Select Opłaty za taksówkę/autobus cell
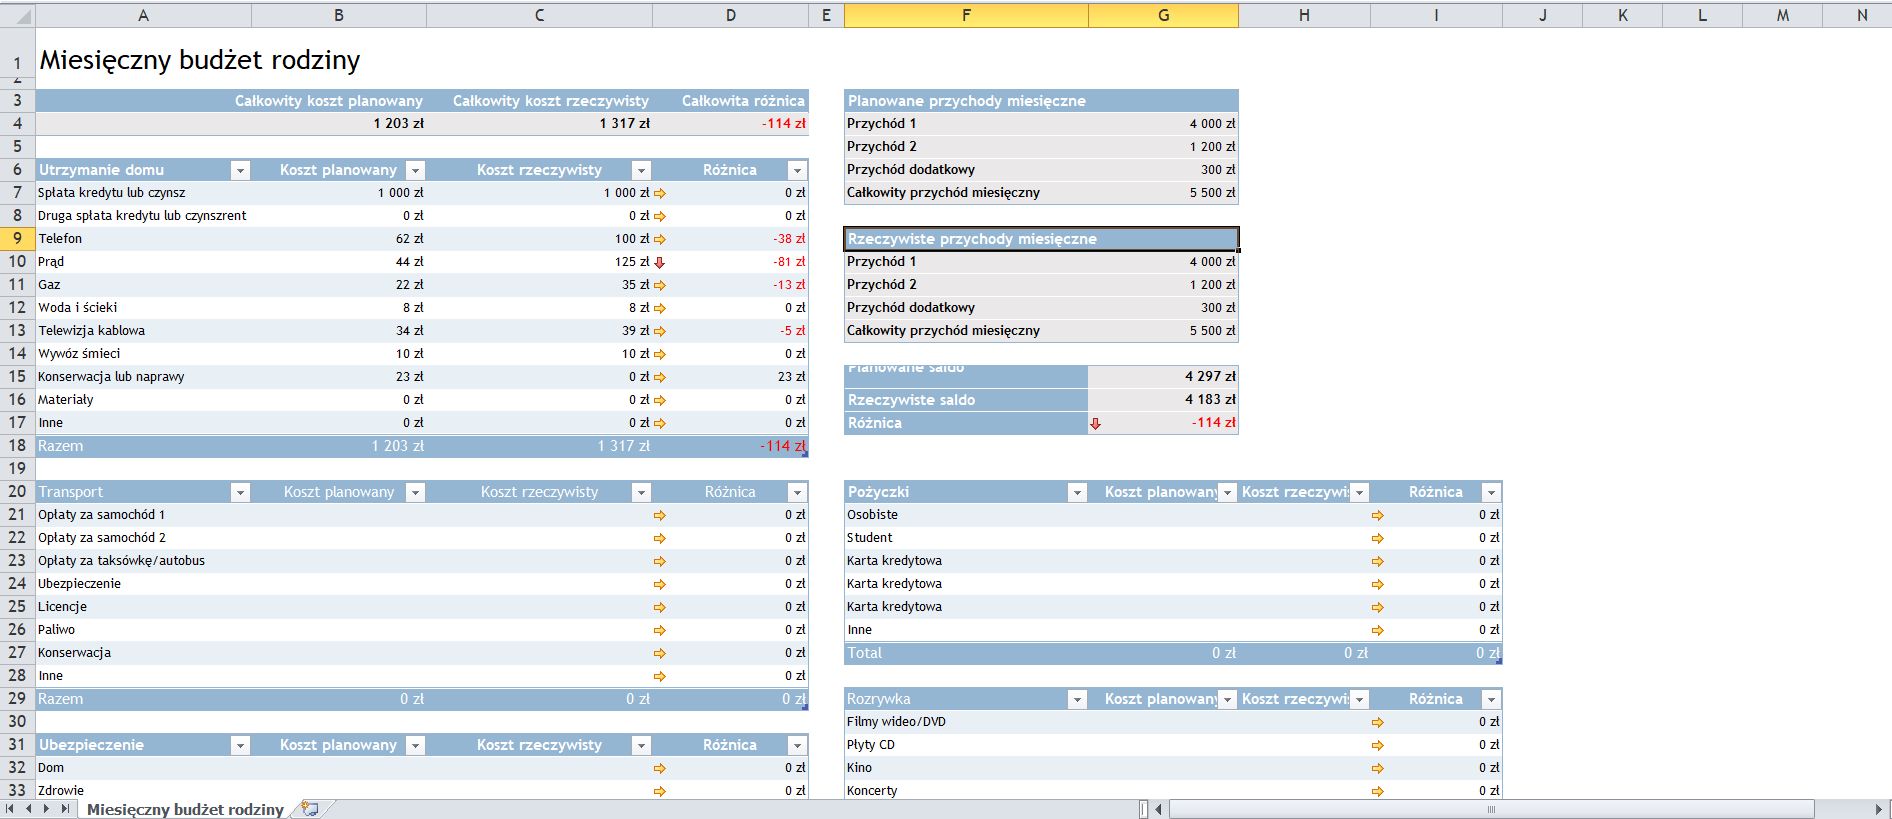 [143, 561]
